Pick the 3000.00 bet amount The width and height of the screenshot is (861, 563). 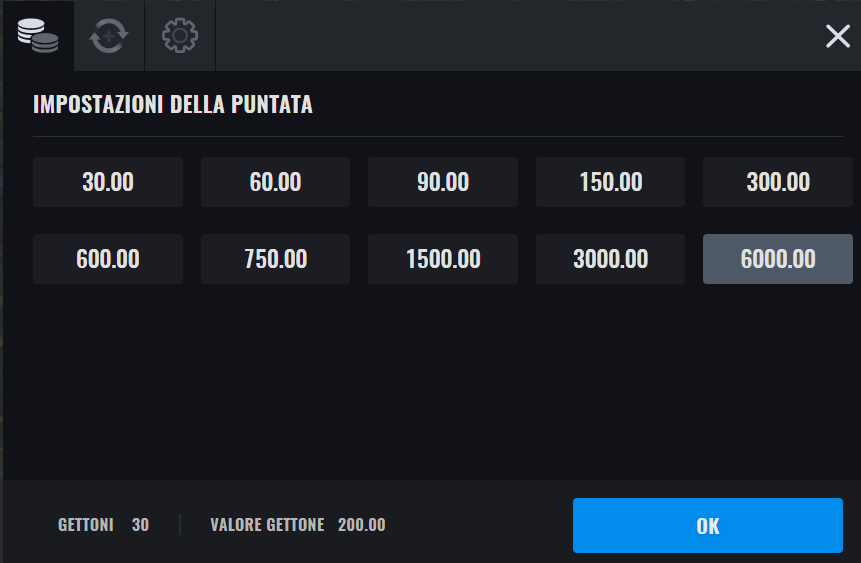(610, 259)
